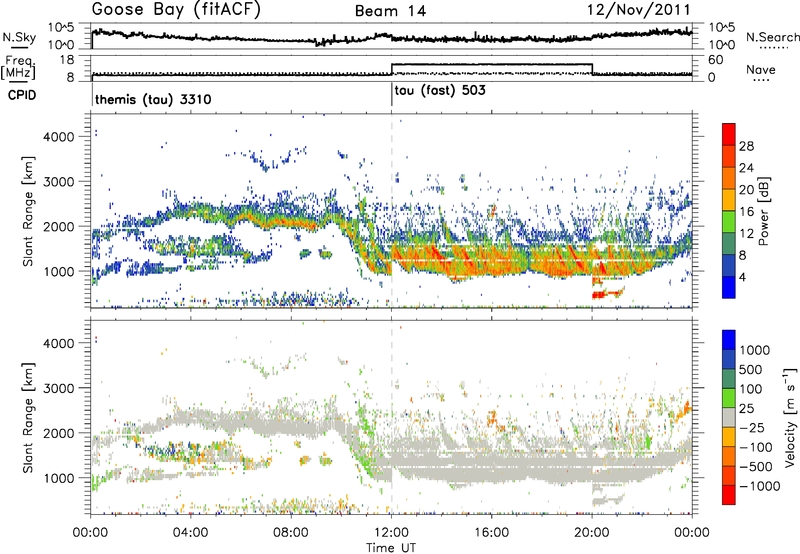Click the '4' value on the Power colorbar

tap(742, 277)
